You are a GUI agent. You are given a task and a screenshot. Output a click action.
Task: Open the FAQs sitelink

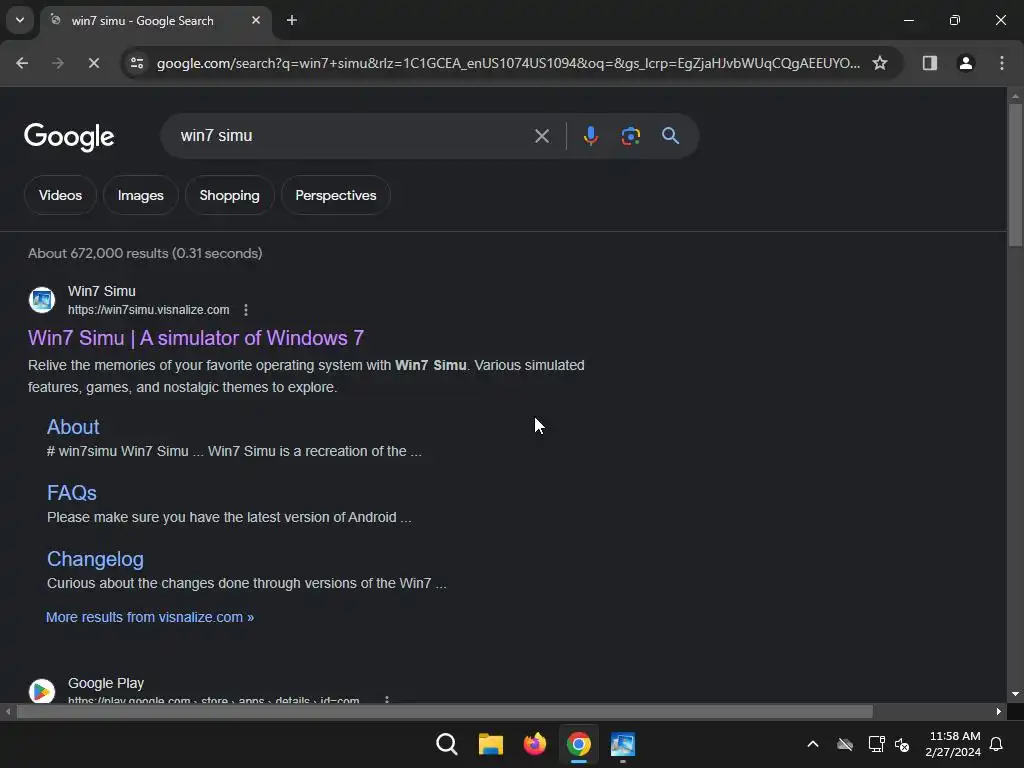72,493
